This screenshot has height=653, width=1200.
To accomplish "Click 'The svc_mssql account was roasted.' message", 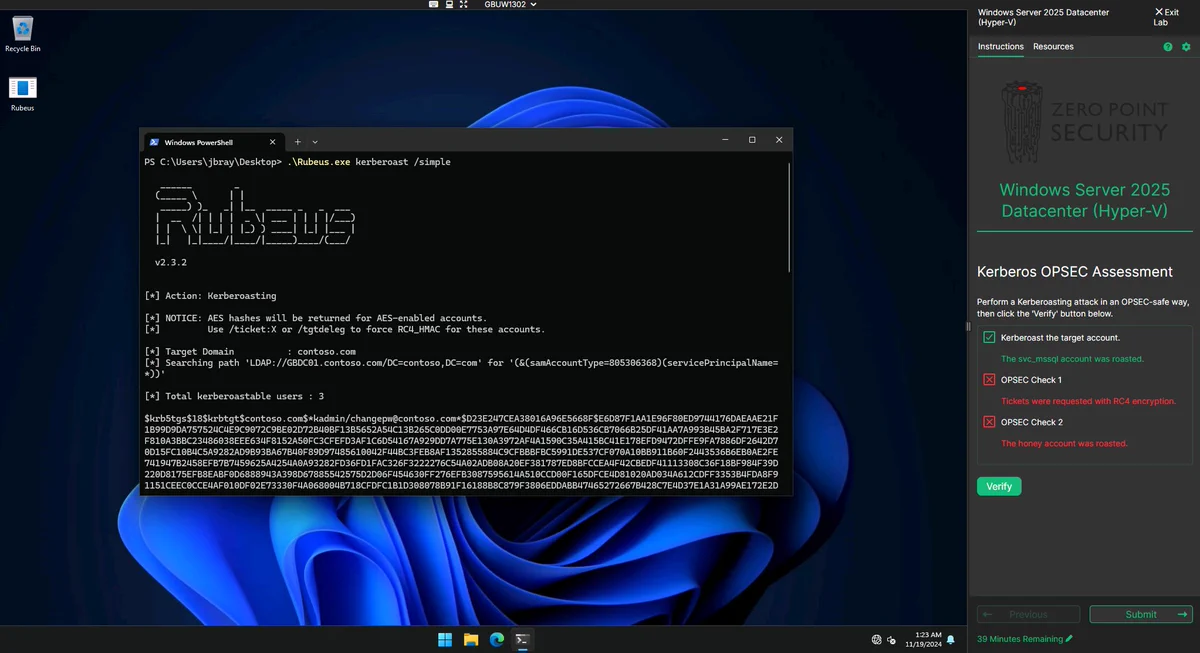I will click(x=1072, y=359).
